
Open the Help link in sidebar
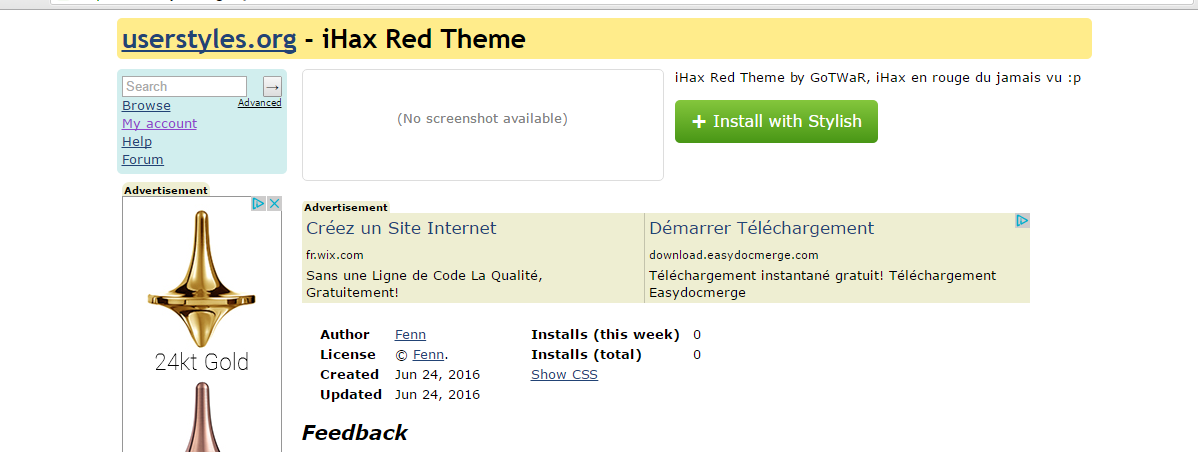(x=137, y=142)
